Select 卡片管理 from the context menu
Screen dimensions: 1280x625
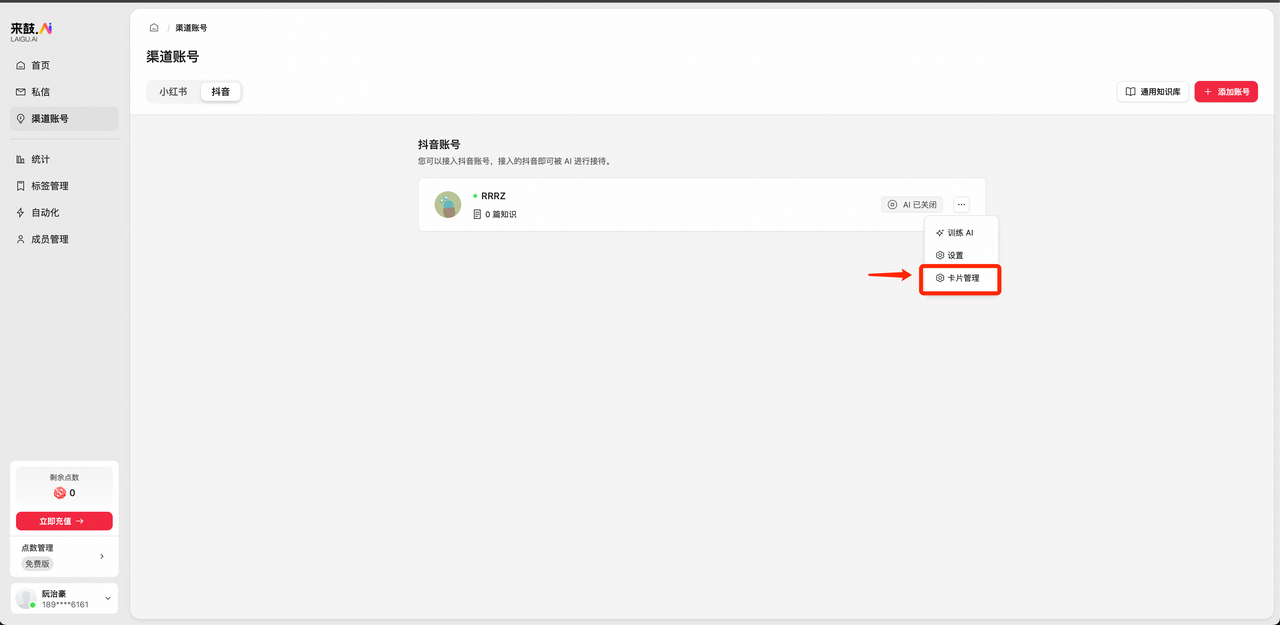[x=960, y=280]
